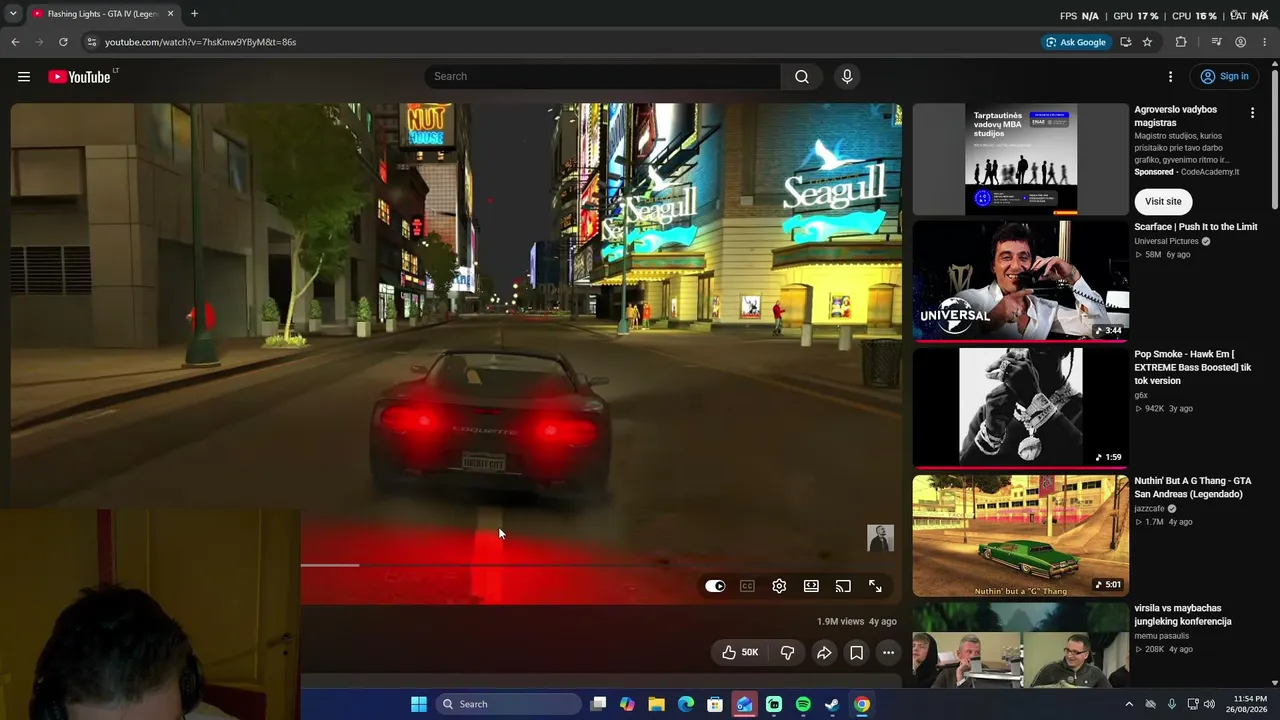
Task: Click the Windows taskbar search box
Action: point(509,704)
